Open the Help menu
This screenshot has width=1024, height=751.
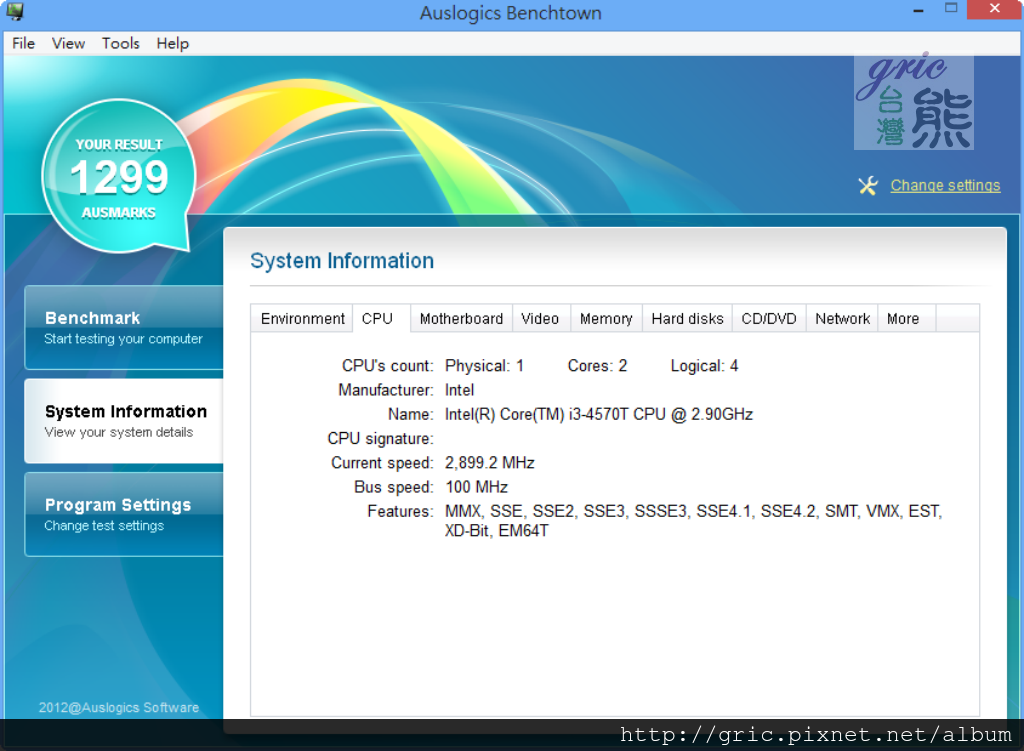(172, 43)
